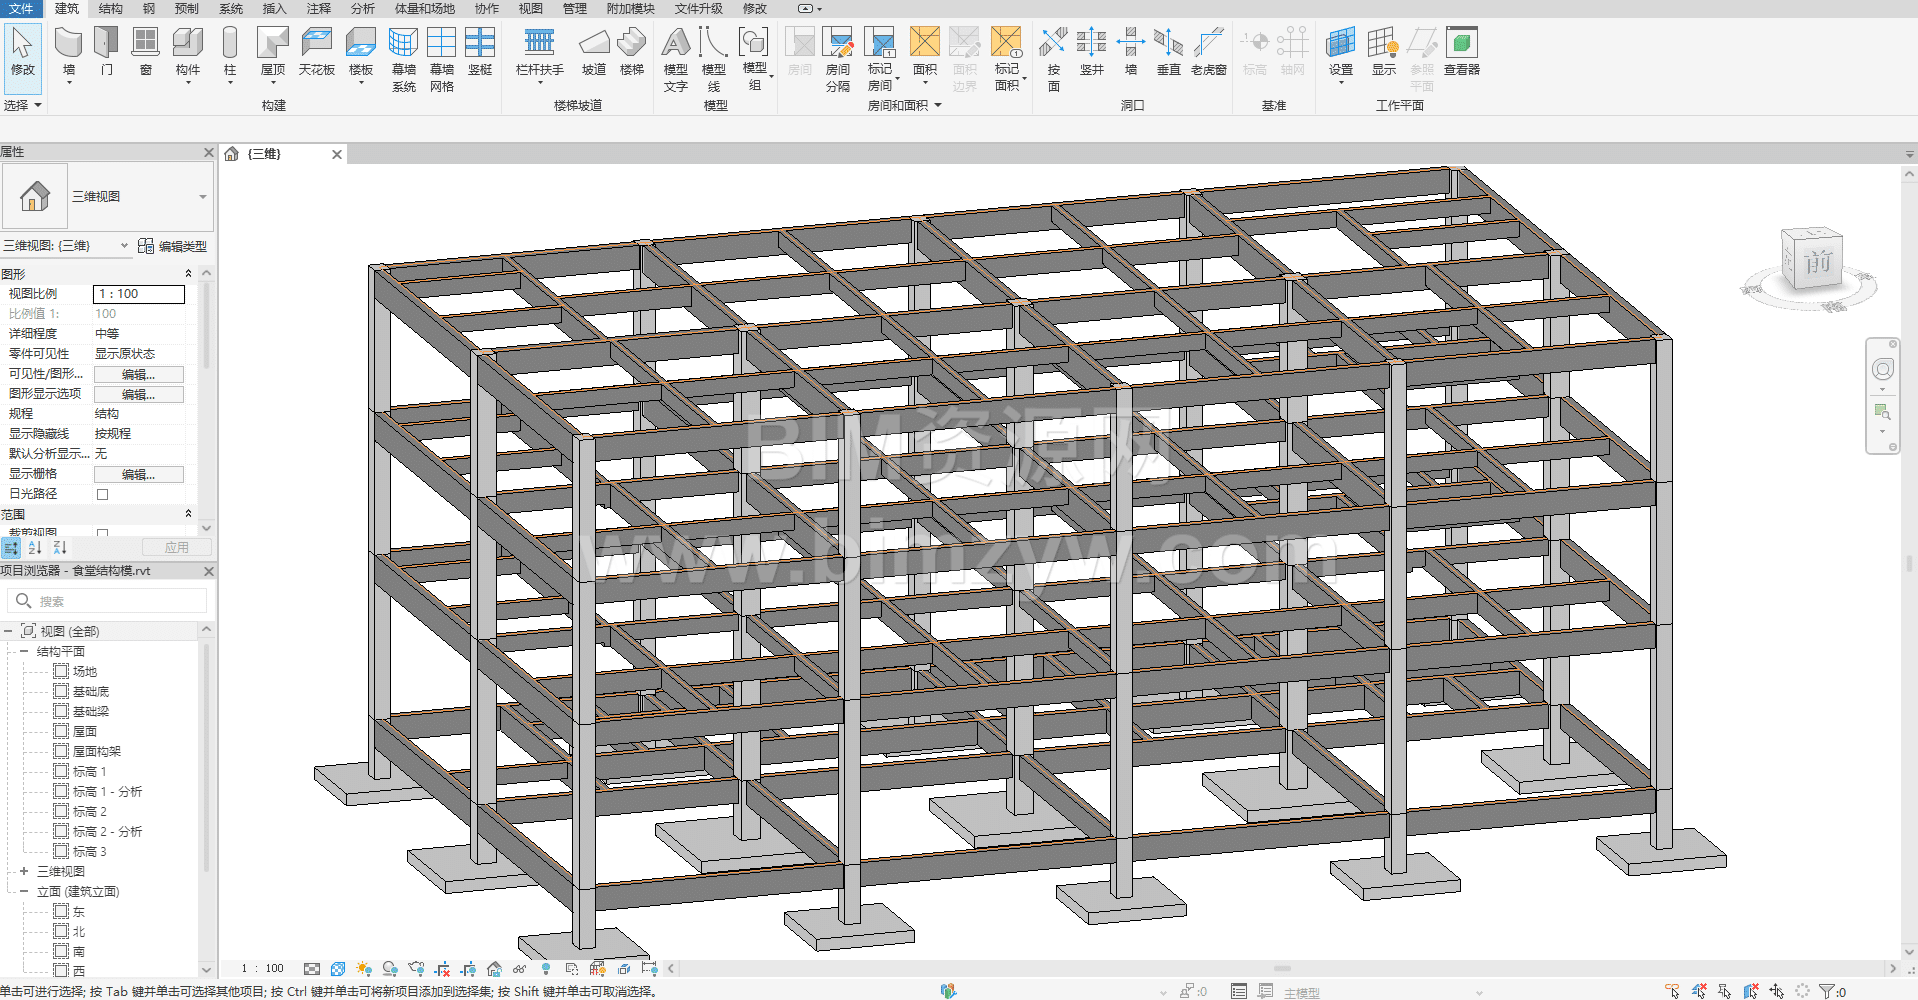Click 编辑 button for 显示栅格
This screenshot has height=1000, width=1918.
coord(138,474)
